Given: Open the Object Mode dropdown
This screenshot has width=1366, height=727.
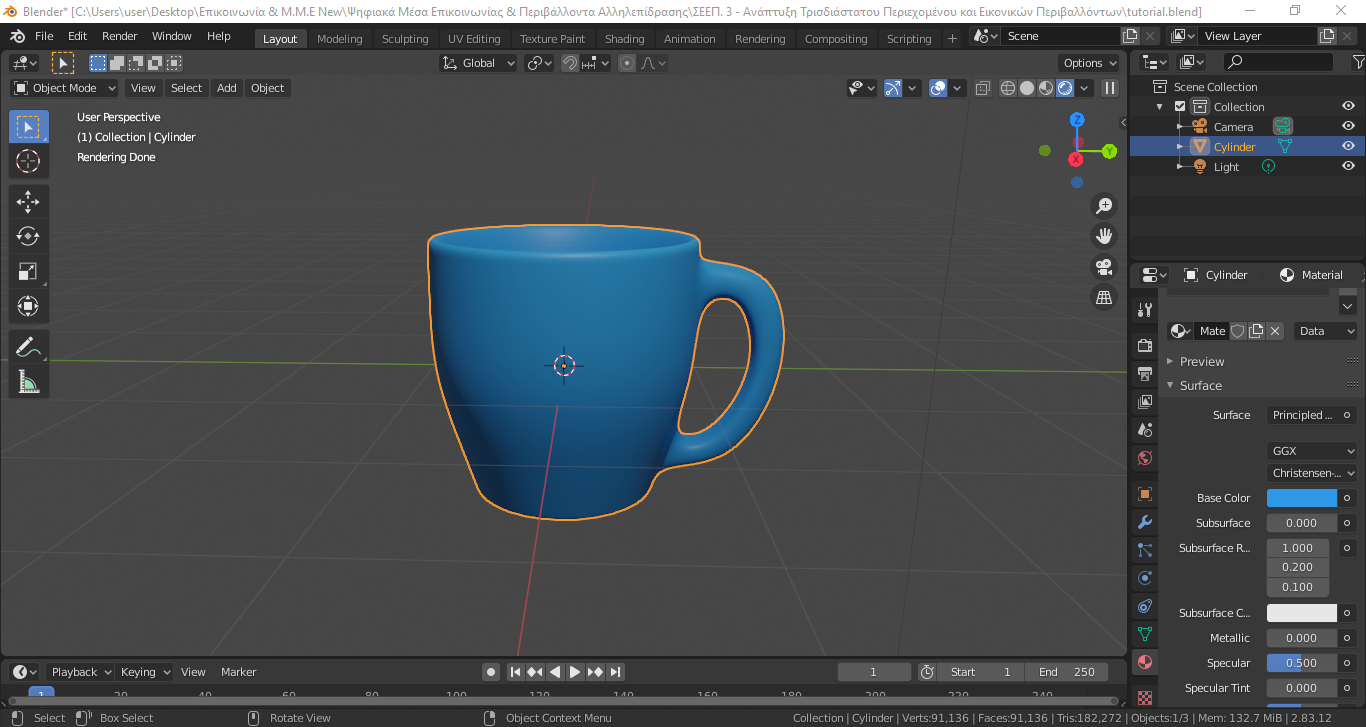Looking at the screenshot, I should pos(65,88).
